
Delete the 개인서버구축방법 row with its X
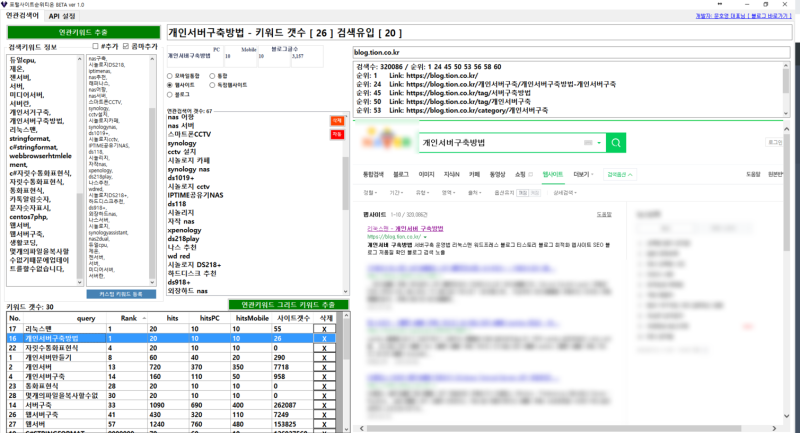click(x=324, y=338)
